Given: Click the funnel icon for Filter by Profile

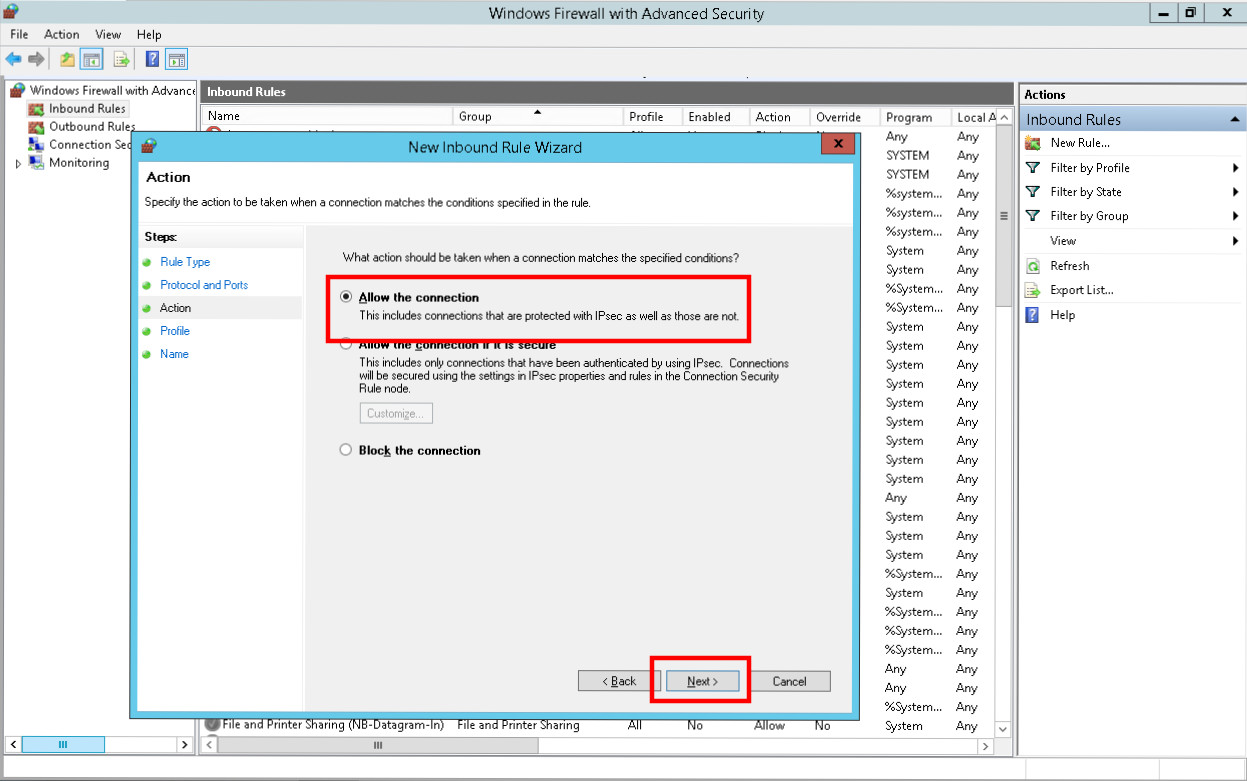Looking at the screenshot, I should click(x=1033, y=168).
